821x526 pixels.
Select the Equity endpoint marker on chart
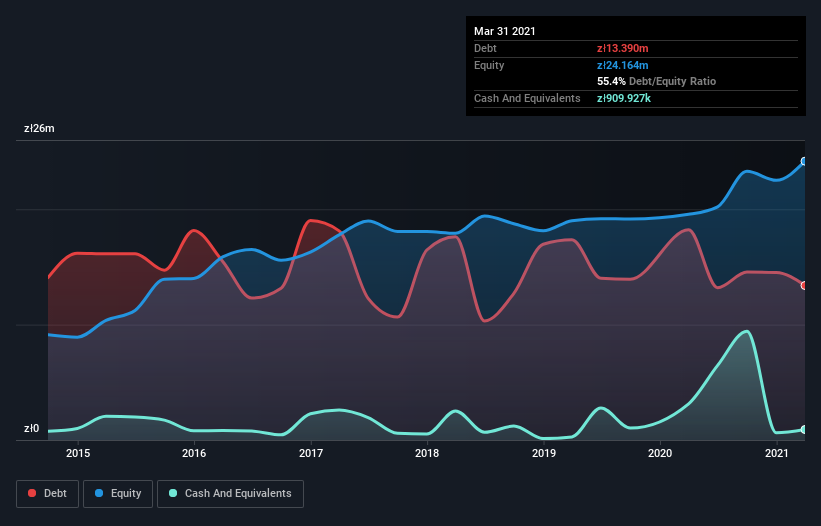tap(804, 161)
